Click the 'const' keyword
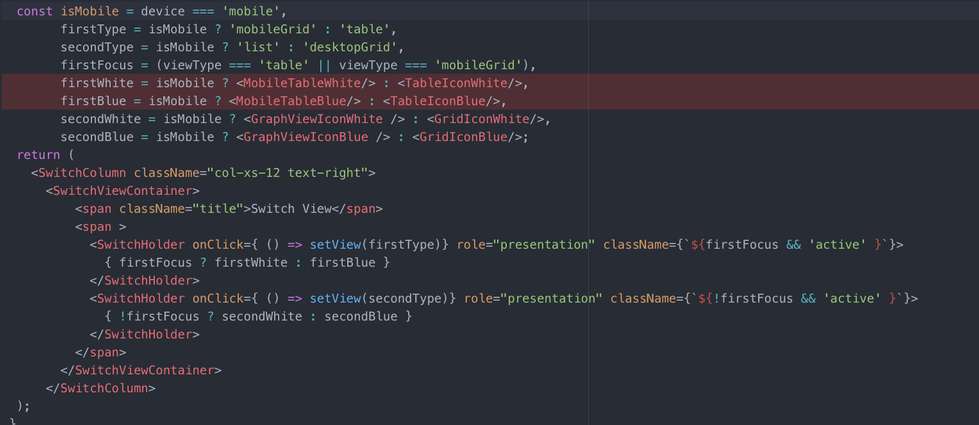This screenshot has height=425, width=979. (35, 11)
